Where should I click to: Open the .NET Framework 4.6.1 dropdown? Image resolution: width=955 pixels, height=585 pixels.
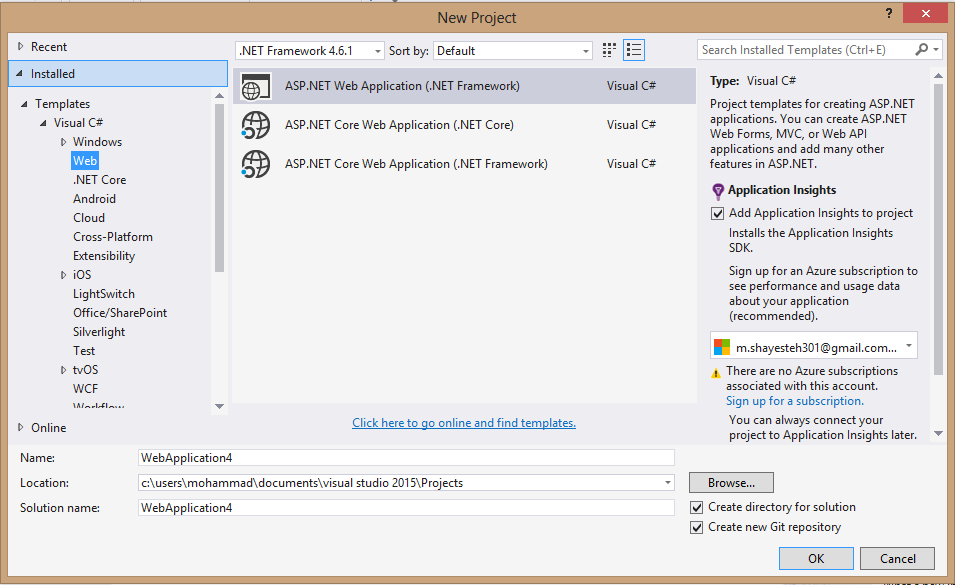(x=376, y=50)
